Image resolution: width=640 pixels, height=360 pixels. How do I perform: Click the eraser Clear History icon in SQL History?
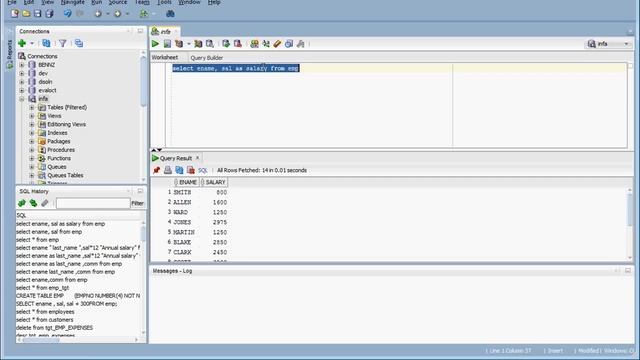[x=44, y=203]
